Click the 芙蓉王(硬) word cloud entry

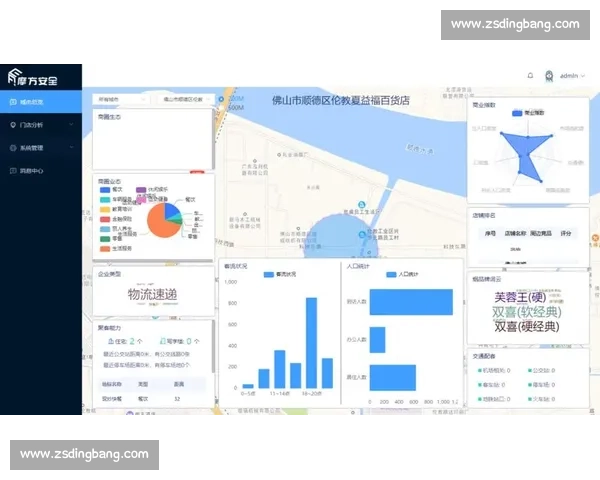click(520, 297)
